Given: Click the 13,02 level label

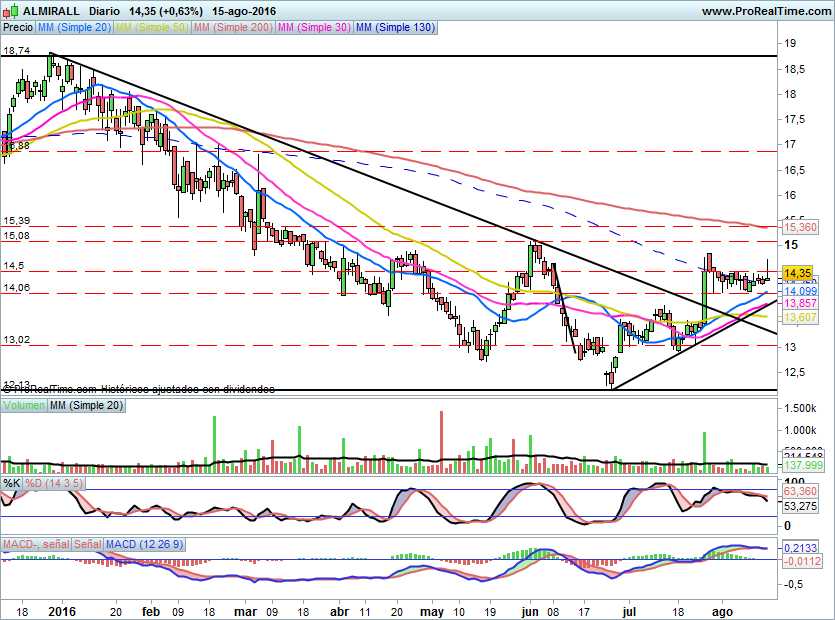Looking at the screenshot, I should (x=17, y=339).
